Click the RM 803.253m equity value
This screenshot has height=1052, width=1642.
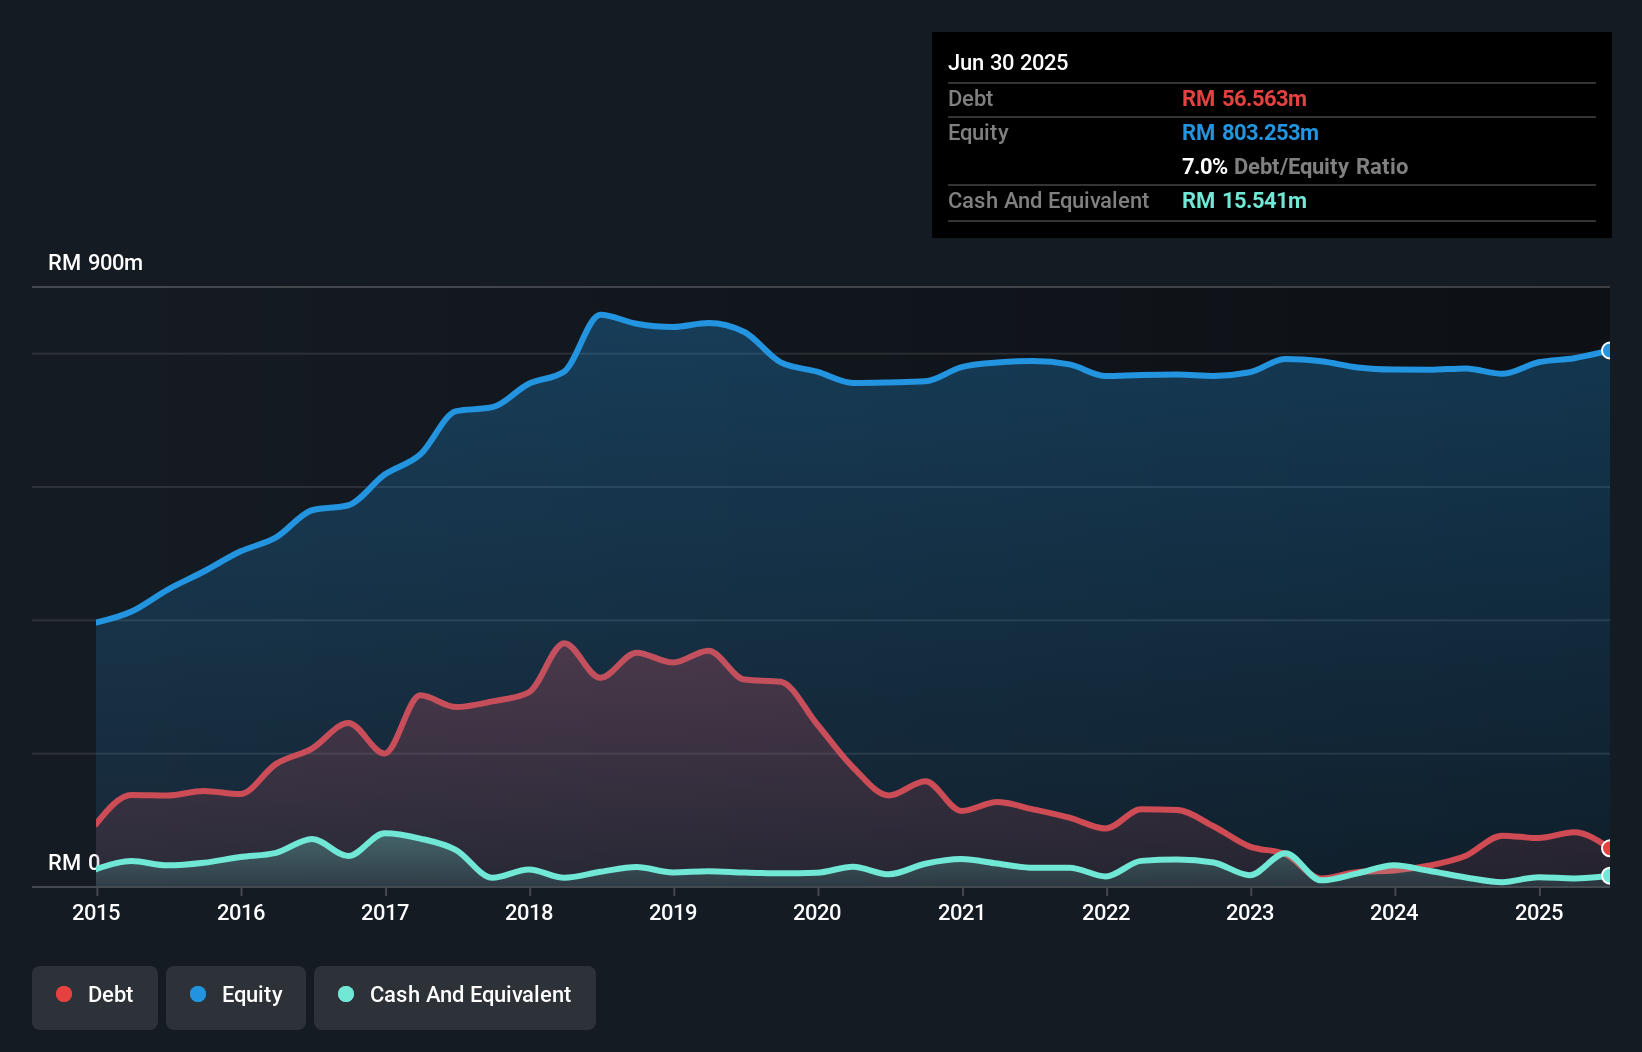(1250, 133)
